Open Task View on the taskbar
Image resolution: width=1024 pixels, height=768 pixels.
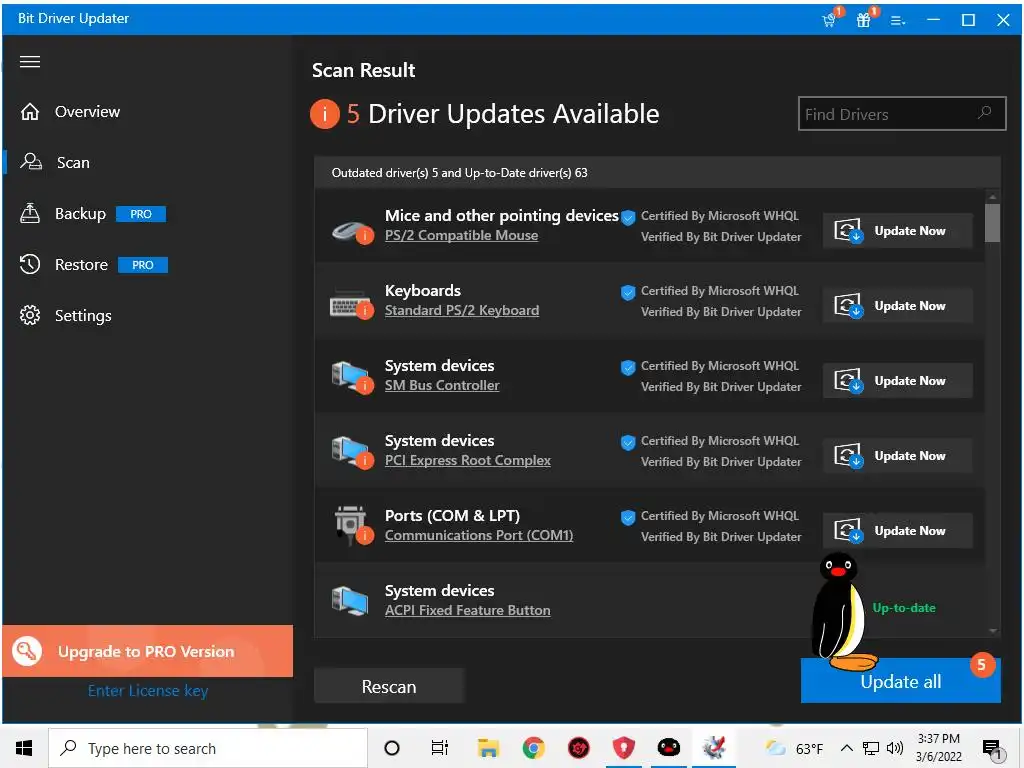click(440, 748)
